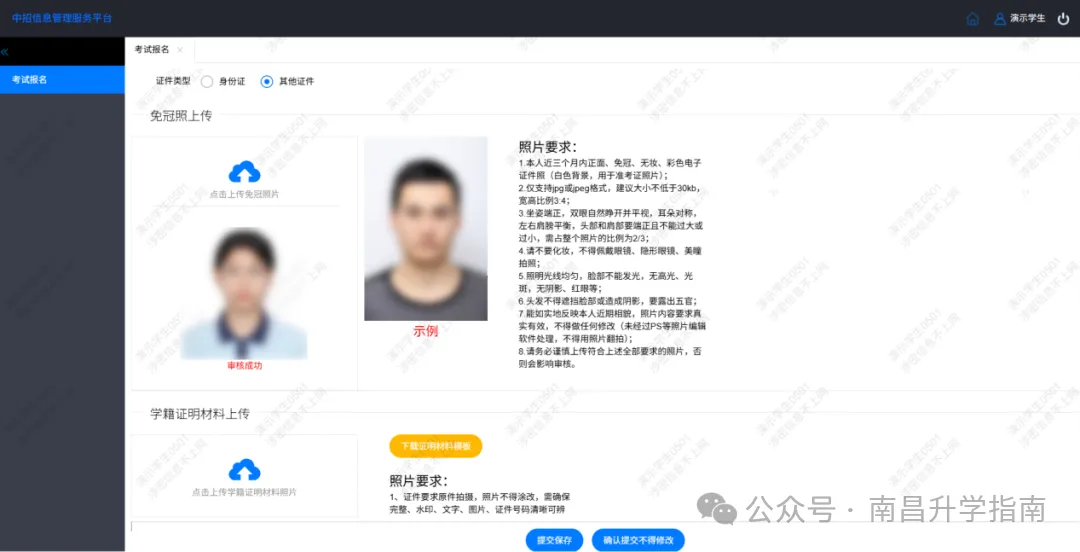The image size is (1080, 552).
Task: Click the 学籍证明材料上传 section heading
Action: point(200,414)
